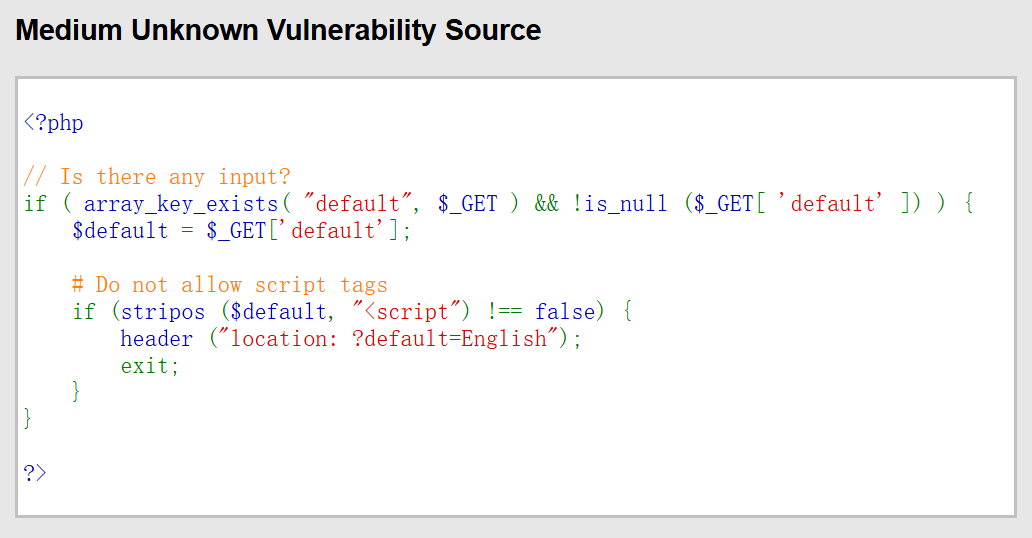Click the exit; statement
The image size is (1032, 538).
(150, 366)
